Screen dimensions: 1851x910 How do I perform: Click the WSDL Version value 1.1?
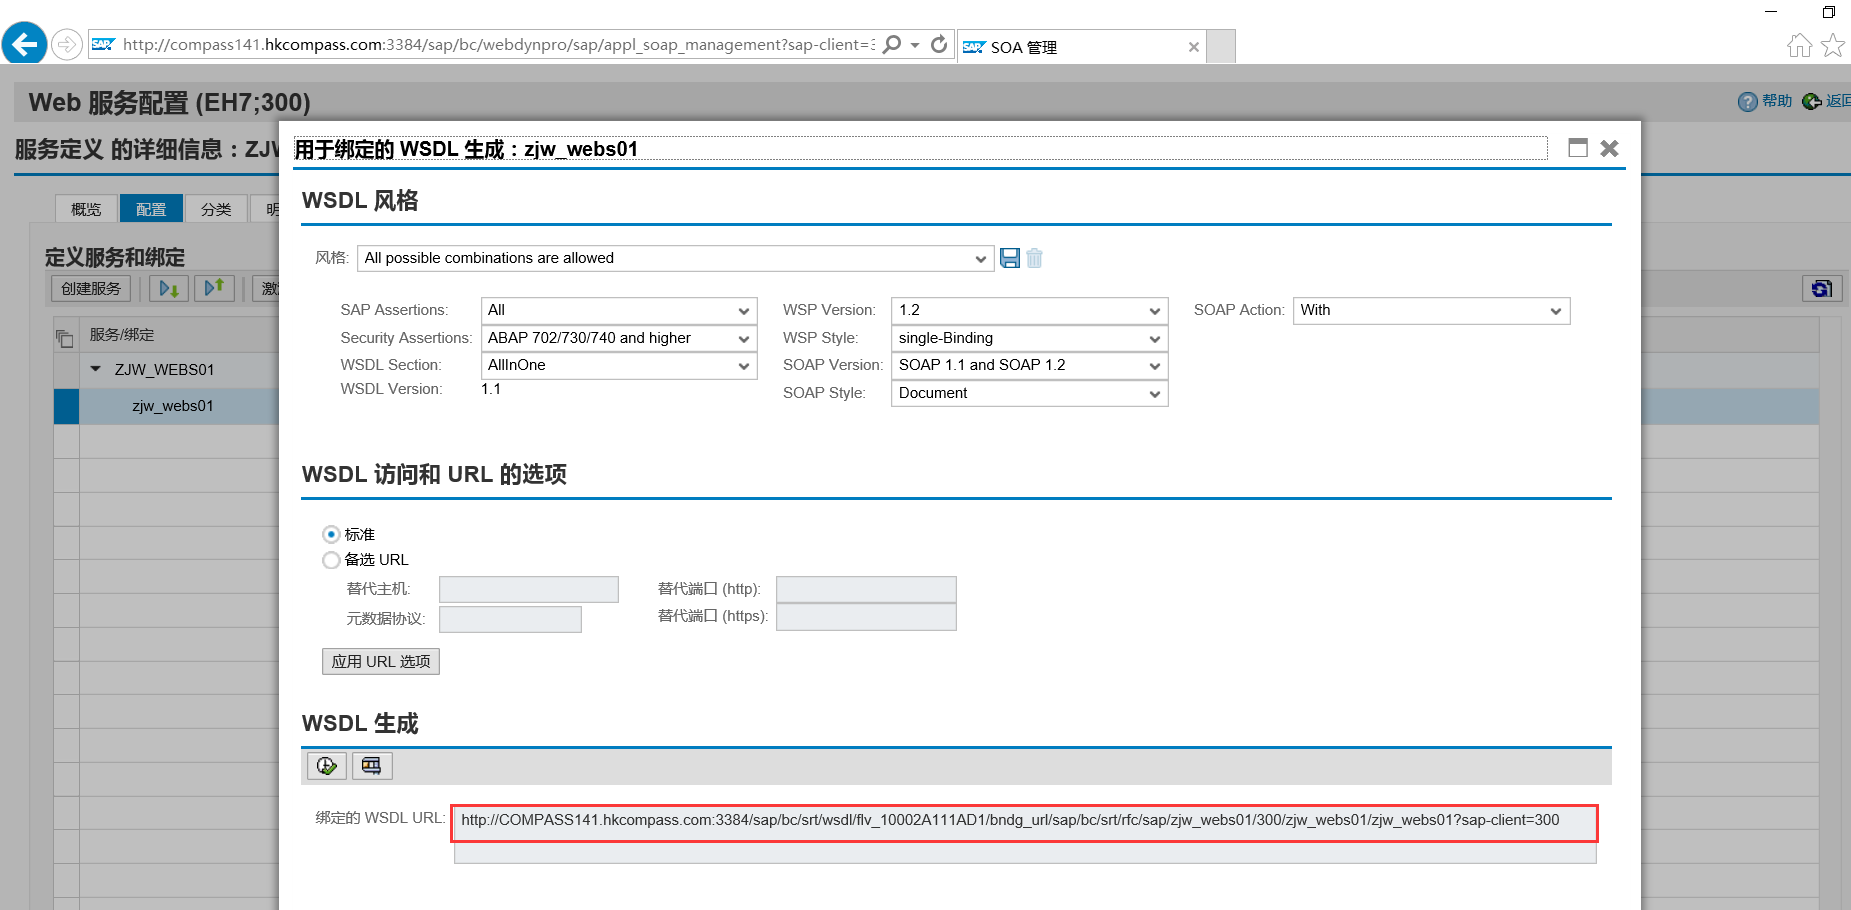[491, 389]
